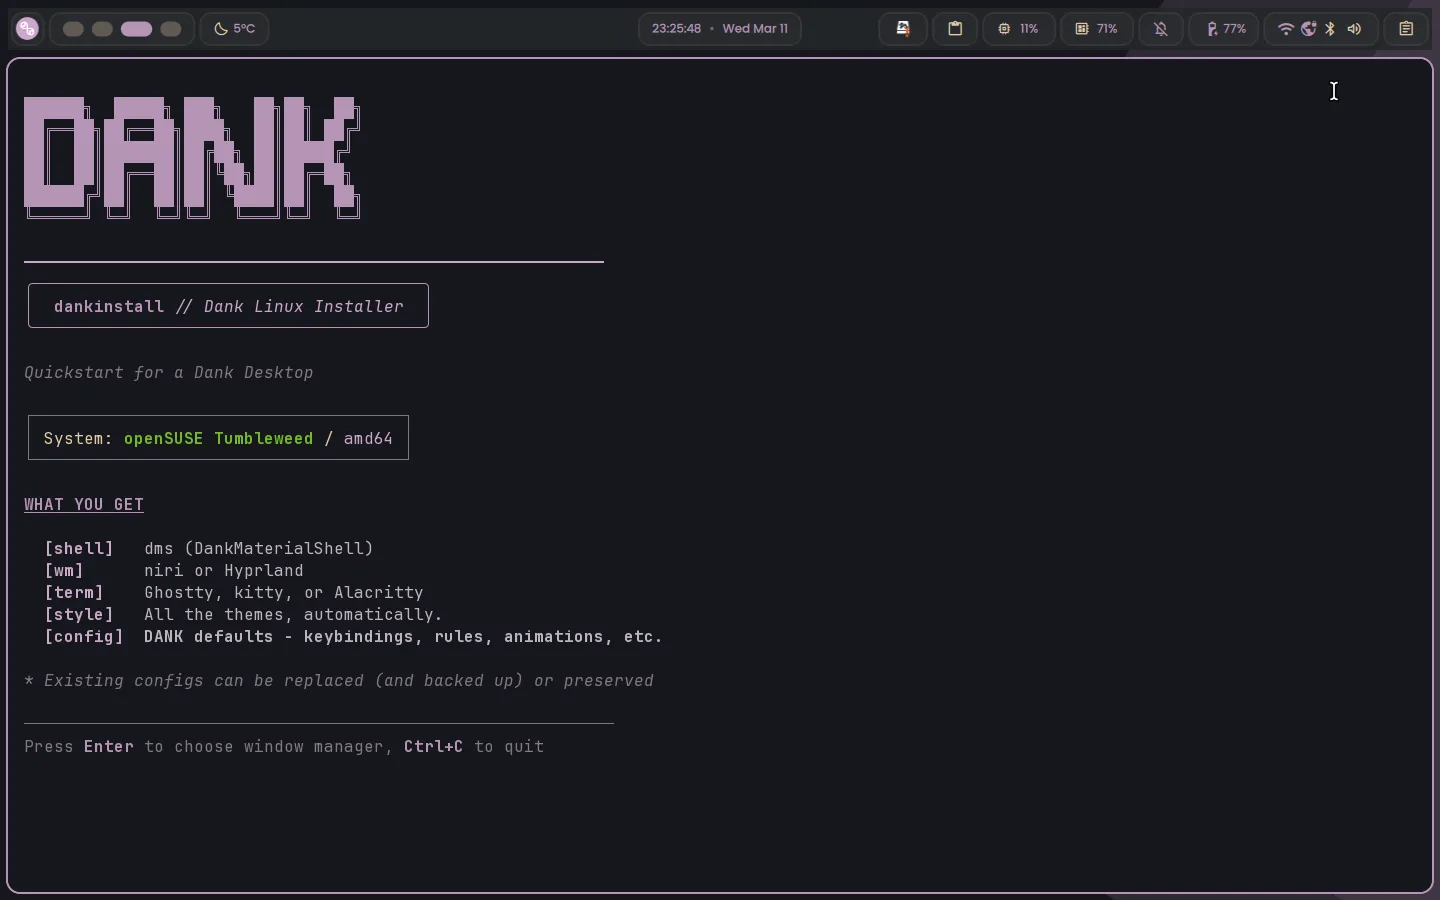Click the 5°C weather reading
The height and width of the screenshot is (900, 1440).
pyautogui.click(x=245, y=28)
